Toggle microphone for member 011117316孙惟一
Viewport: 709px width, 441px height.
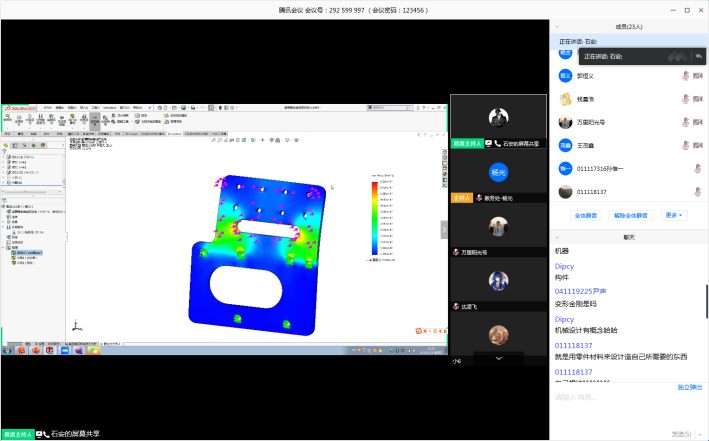(697, 168)
